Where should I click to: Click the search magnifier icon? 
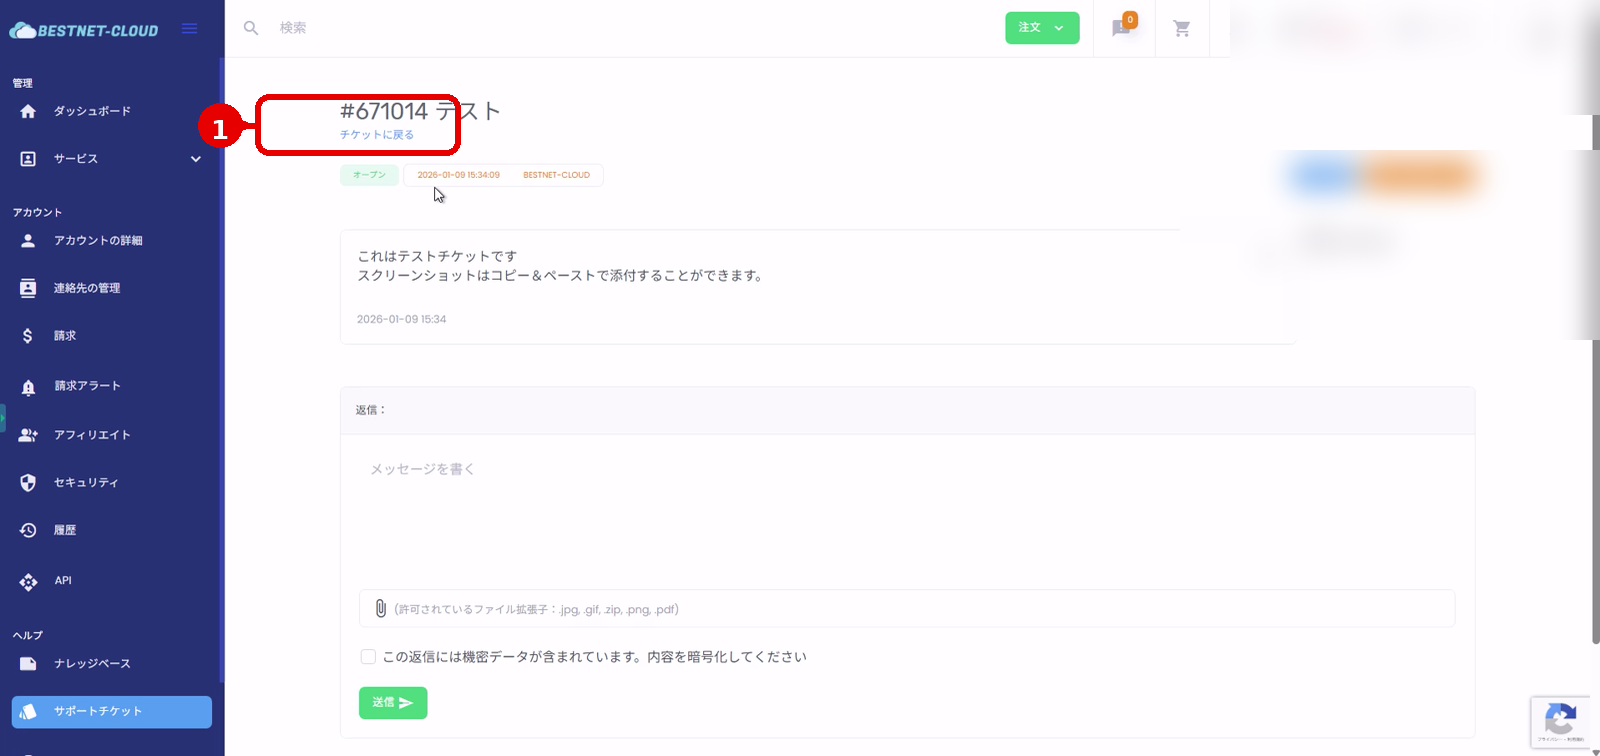[251, 28]
